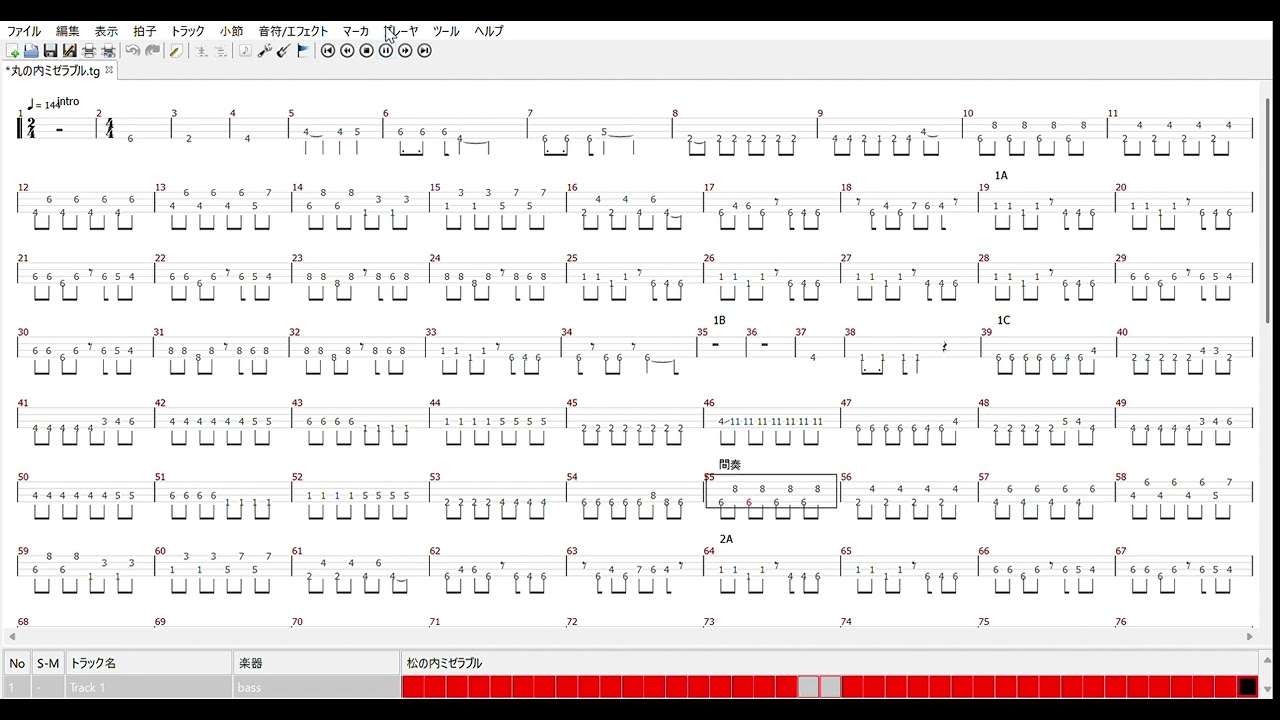
Task: Click the Save floppy disk icon
Action: [x=50, y=51]
